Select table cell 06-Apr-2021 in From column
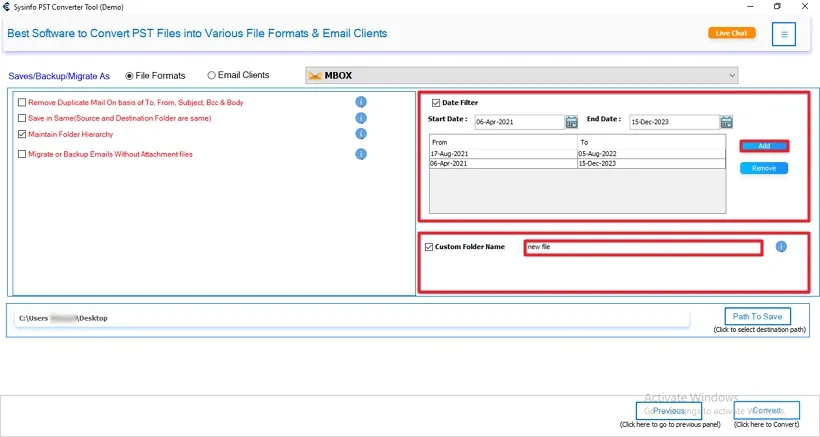 tap(503, 164)
